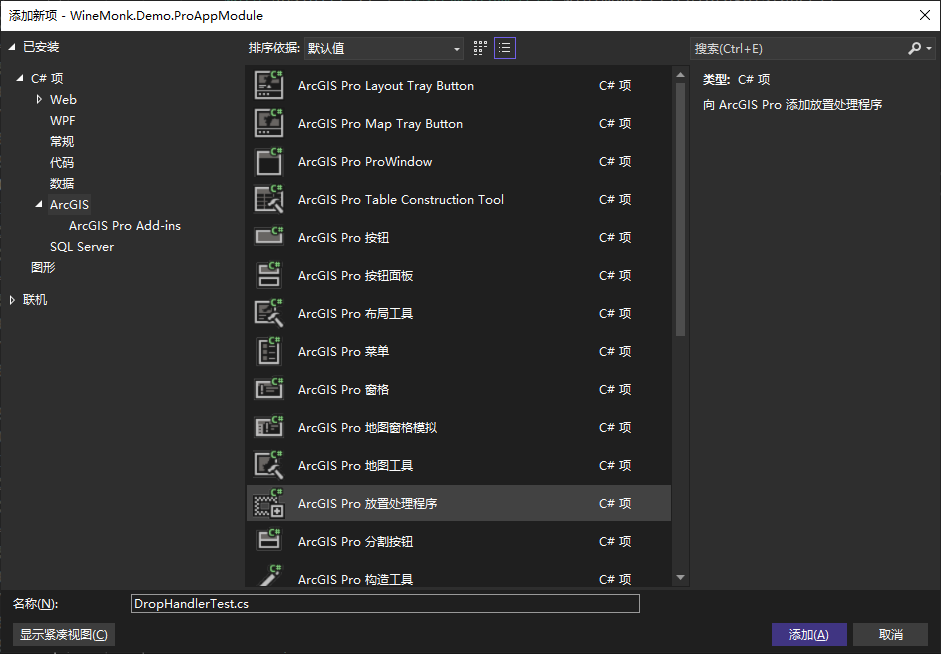
Task: Select ArcGIS Pro 分割按钮 text
Action: pos(355,541)
